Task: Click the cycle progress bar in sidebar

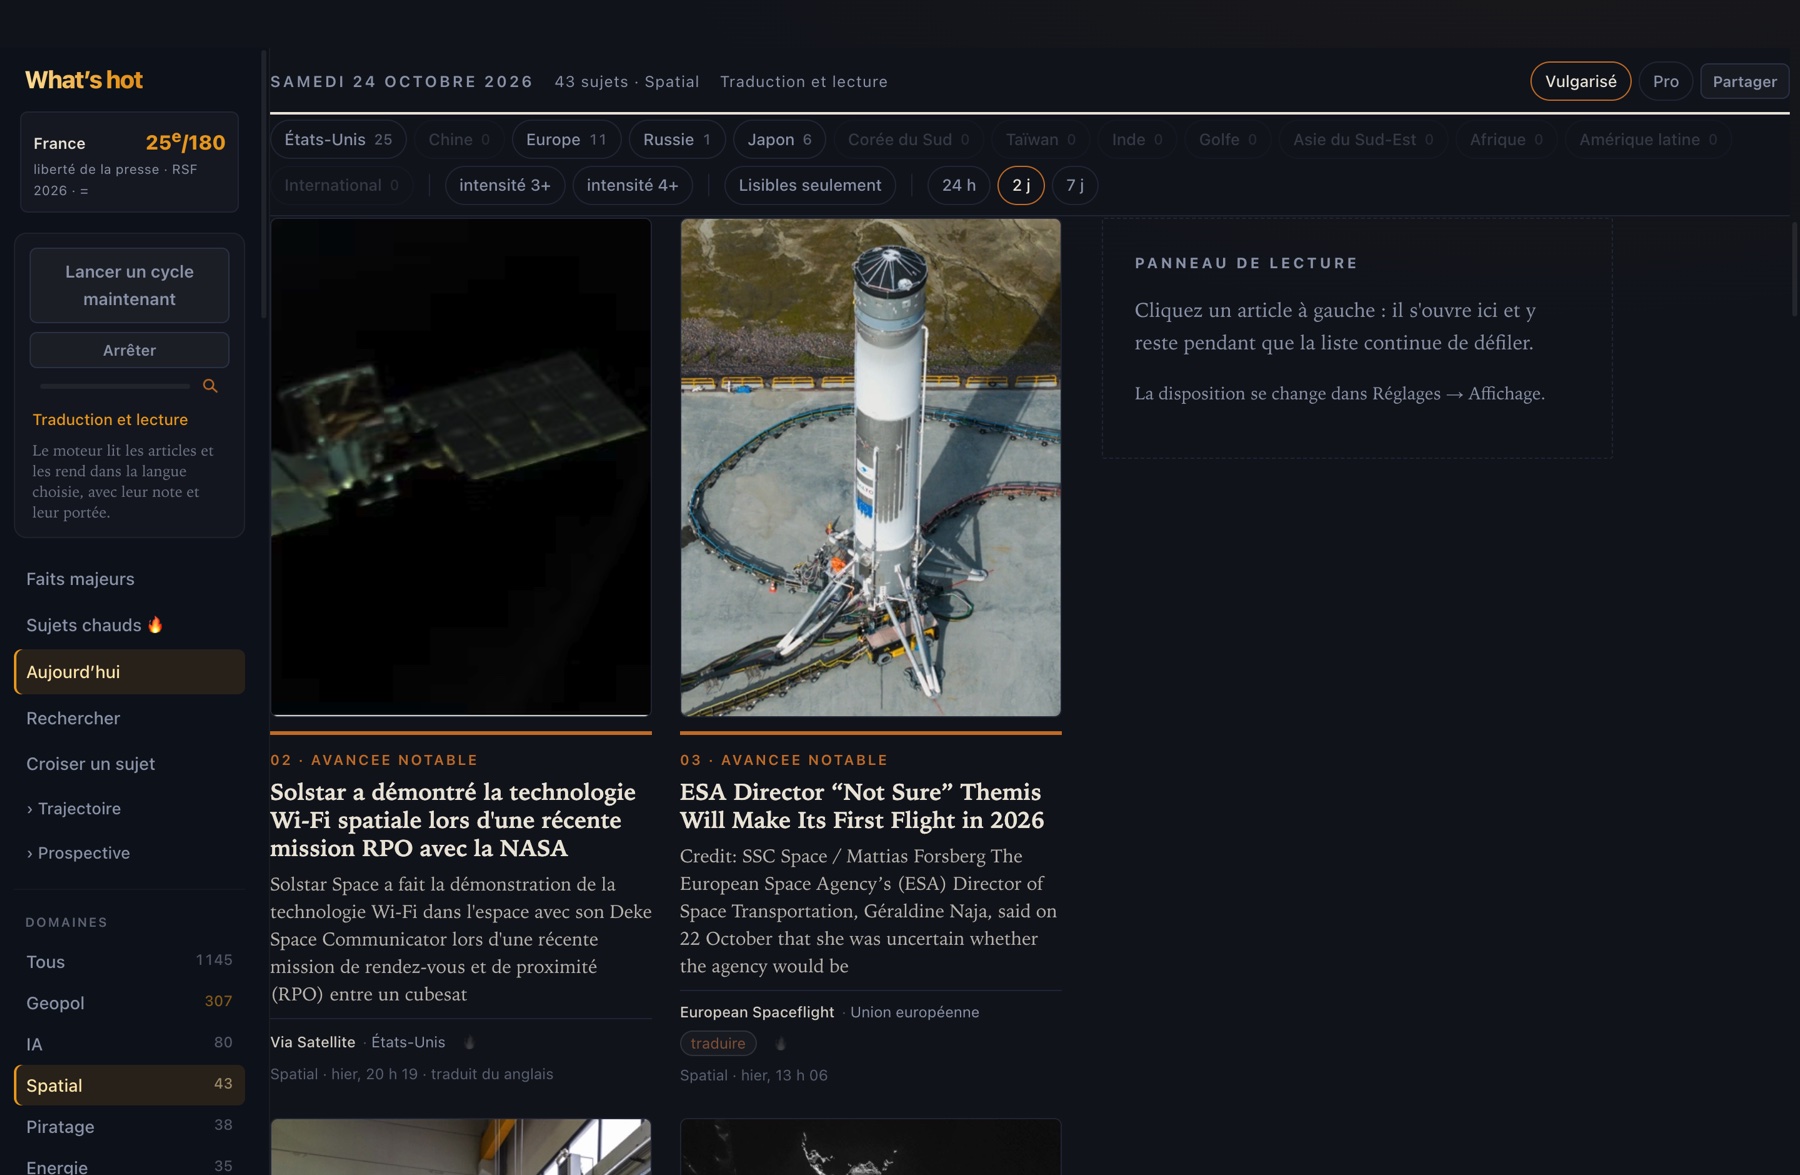Action: (x=115, y=386)
